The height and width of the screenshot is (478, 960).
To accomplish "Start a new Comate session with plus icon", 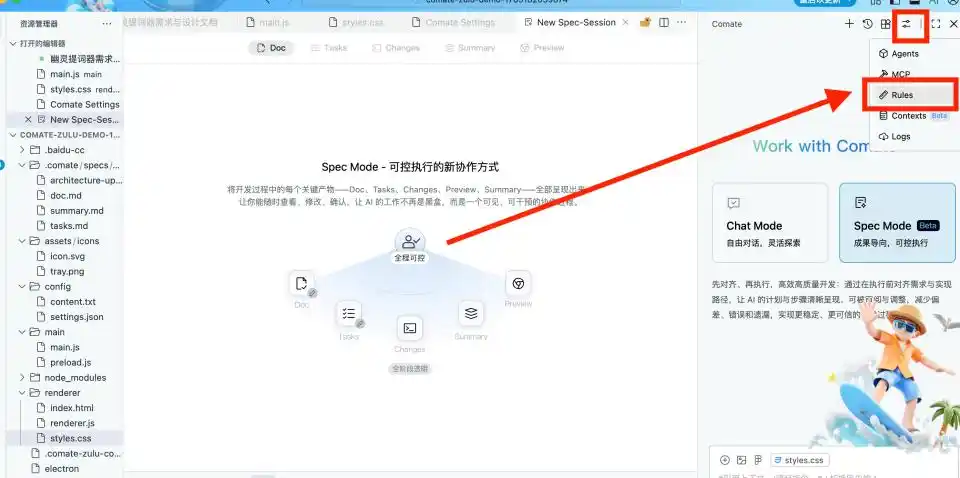I will pyautogui.click(x=849, y=24).
